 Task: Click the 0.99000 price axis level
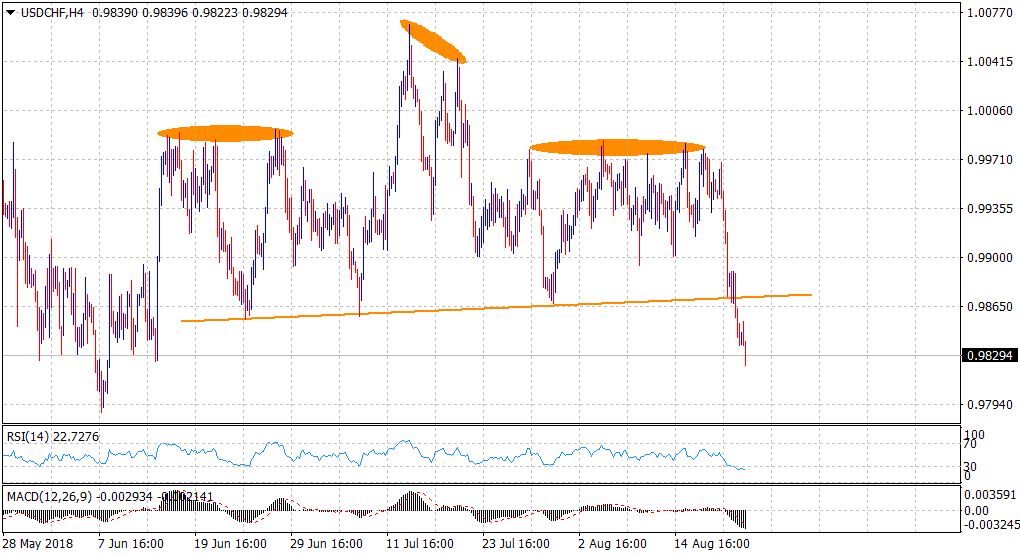(987, 258)
